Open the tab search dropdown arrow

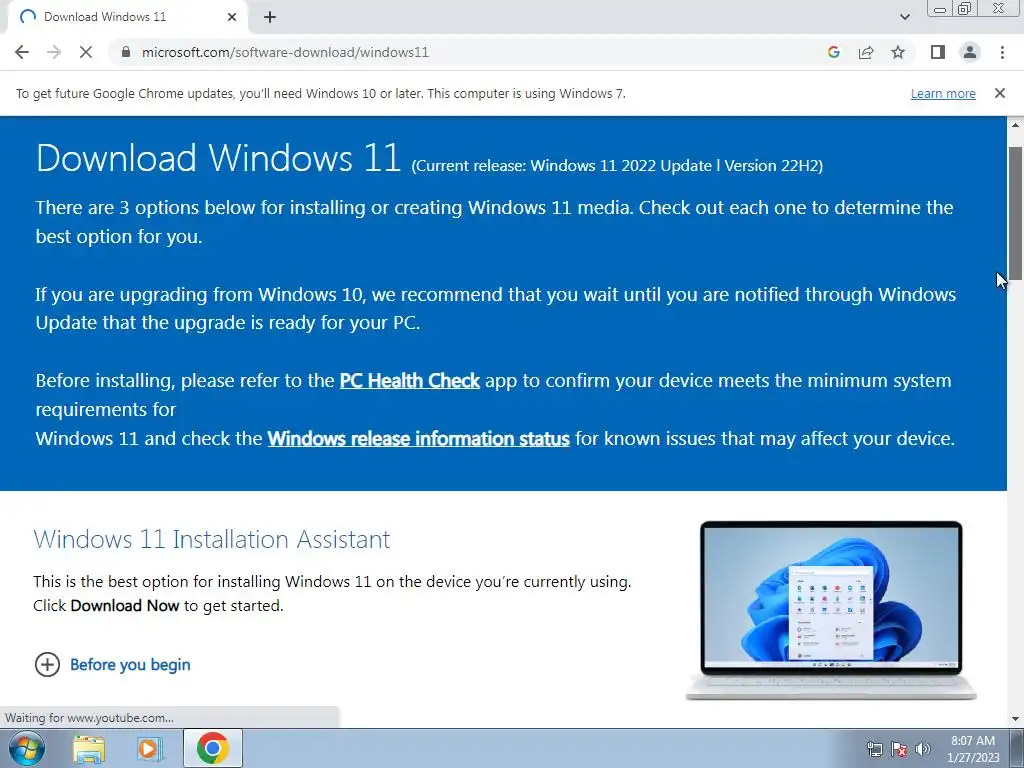904,17
